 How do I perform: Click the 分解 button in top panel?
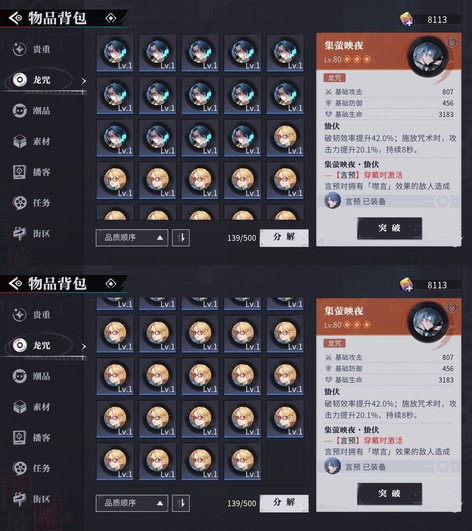coord(284,238)
